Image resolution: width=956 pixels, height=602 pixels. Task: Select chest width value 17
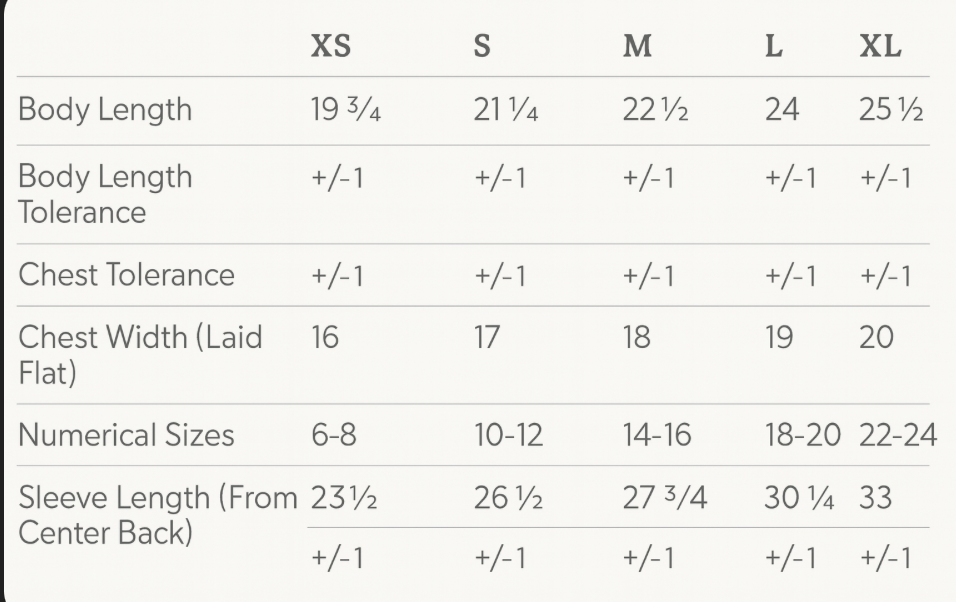(486, 338)
